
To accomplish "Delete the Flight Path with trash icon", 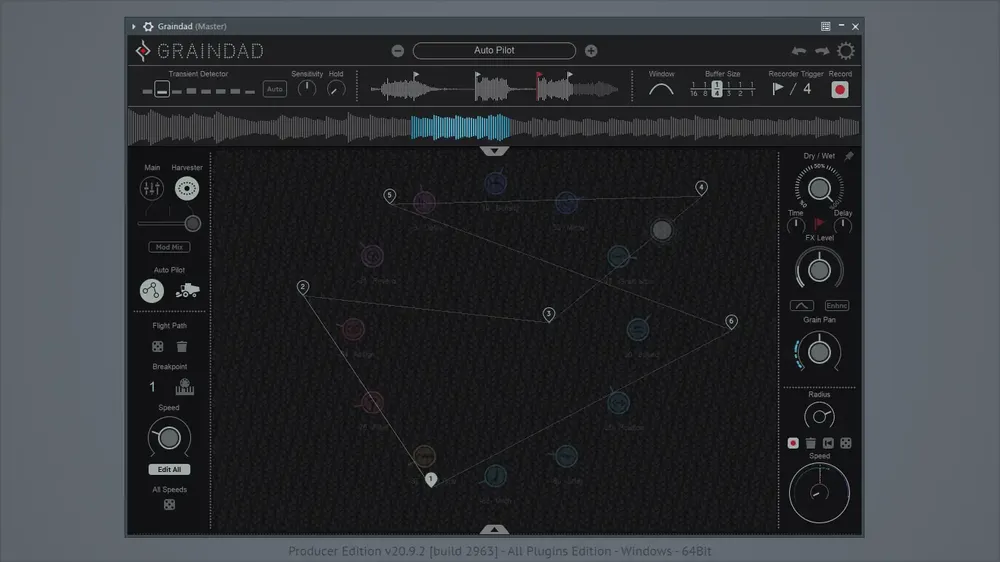I will click(x=182, y=346).
